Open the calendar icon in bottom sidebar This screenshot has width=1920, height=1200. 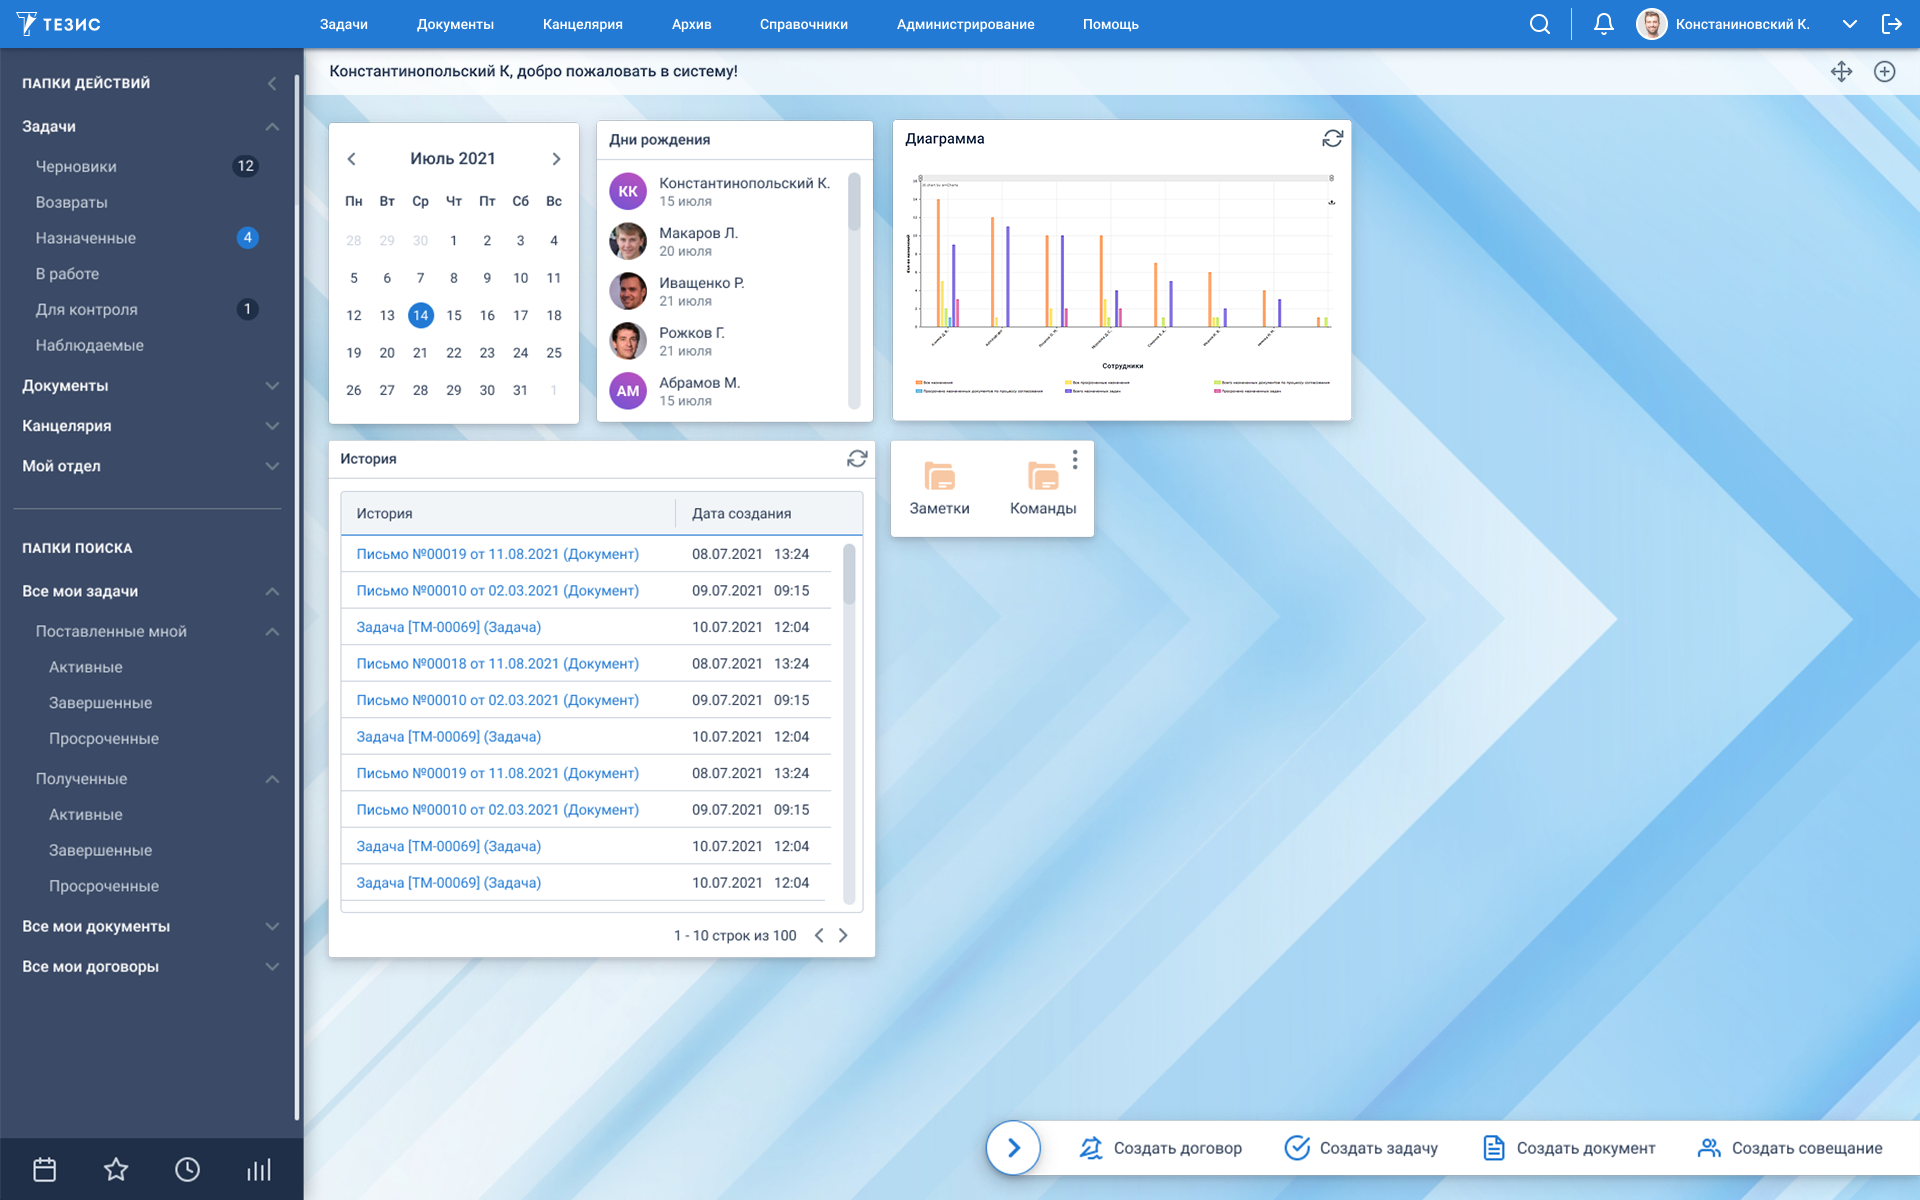pos(45,1170)
